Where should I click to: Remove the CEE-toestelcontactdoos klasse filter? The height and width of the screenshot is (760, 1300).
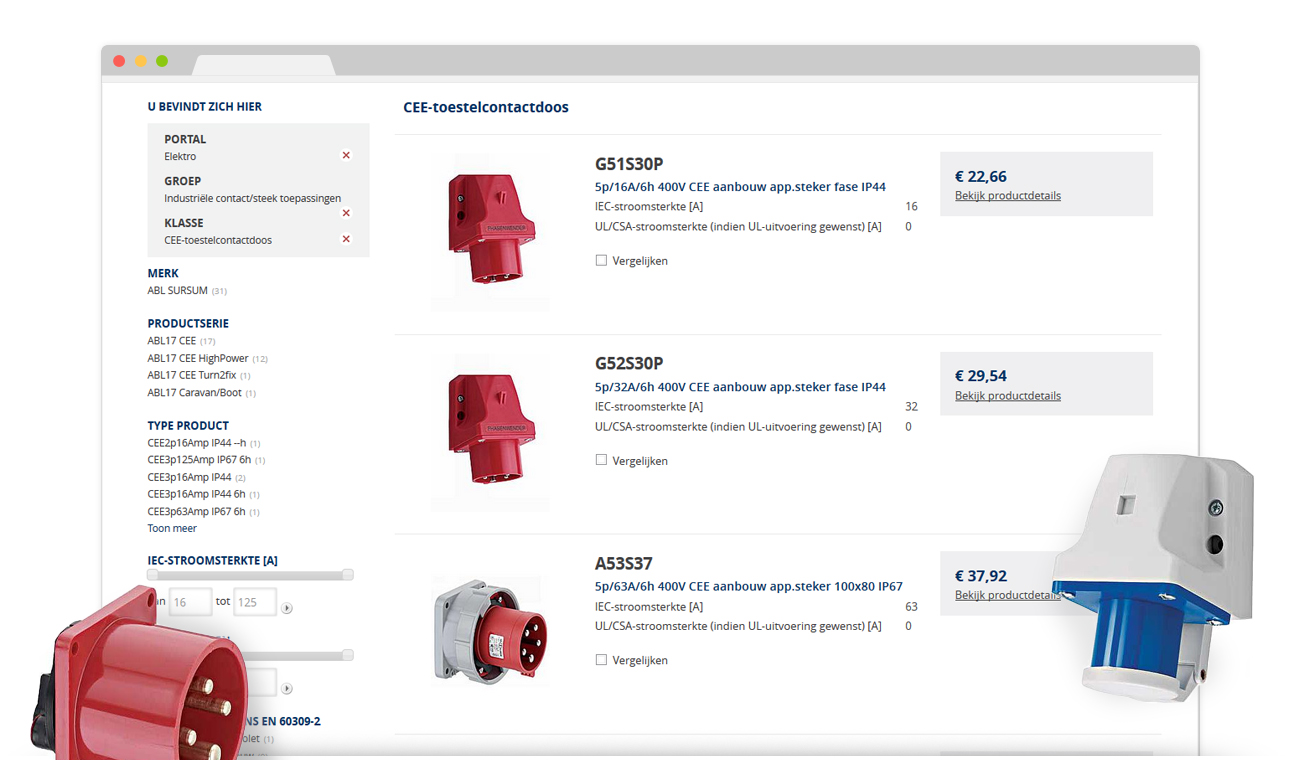346,239
